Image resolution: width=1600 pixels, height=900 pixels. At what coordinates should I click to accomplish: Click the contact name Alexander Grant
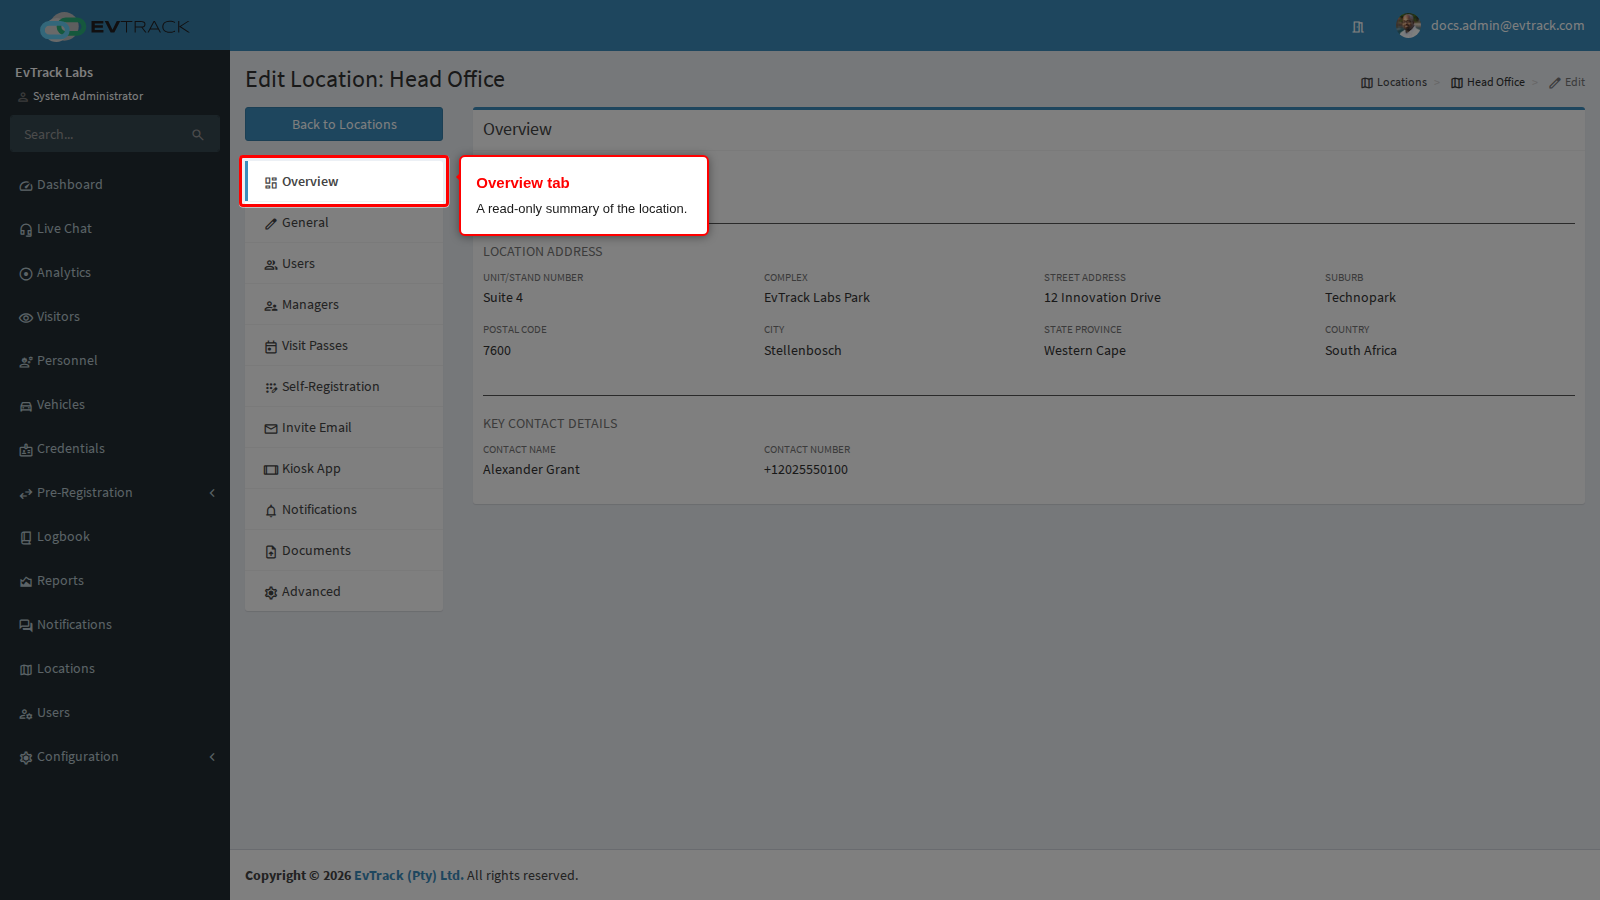pos(531,470)
